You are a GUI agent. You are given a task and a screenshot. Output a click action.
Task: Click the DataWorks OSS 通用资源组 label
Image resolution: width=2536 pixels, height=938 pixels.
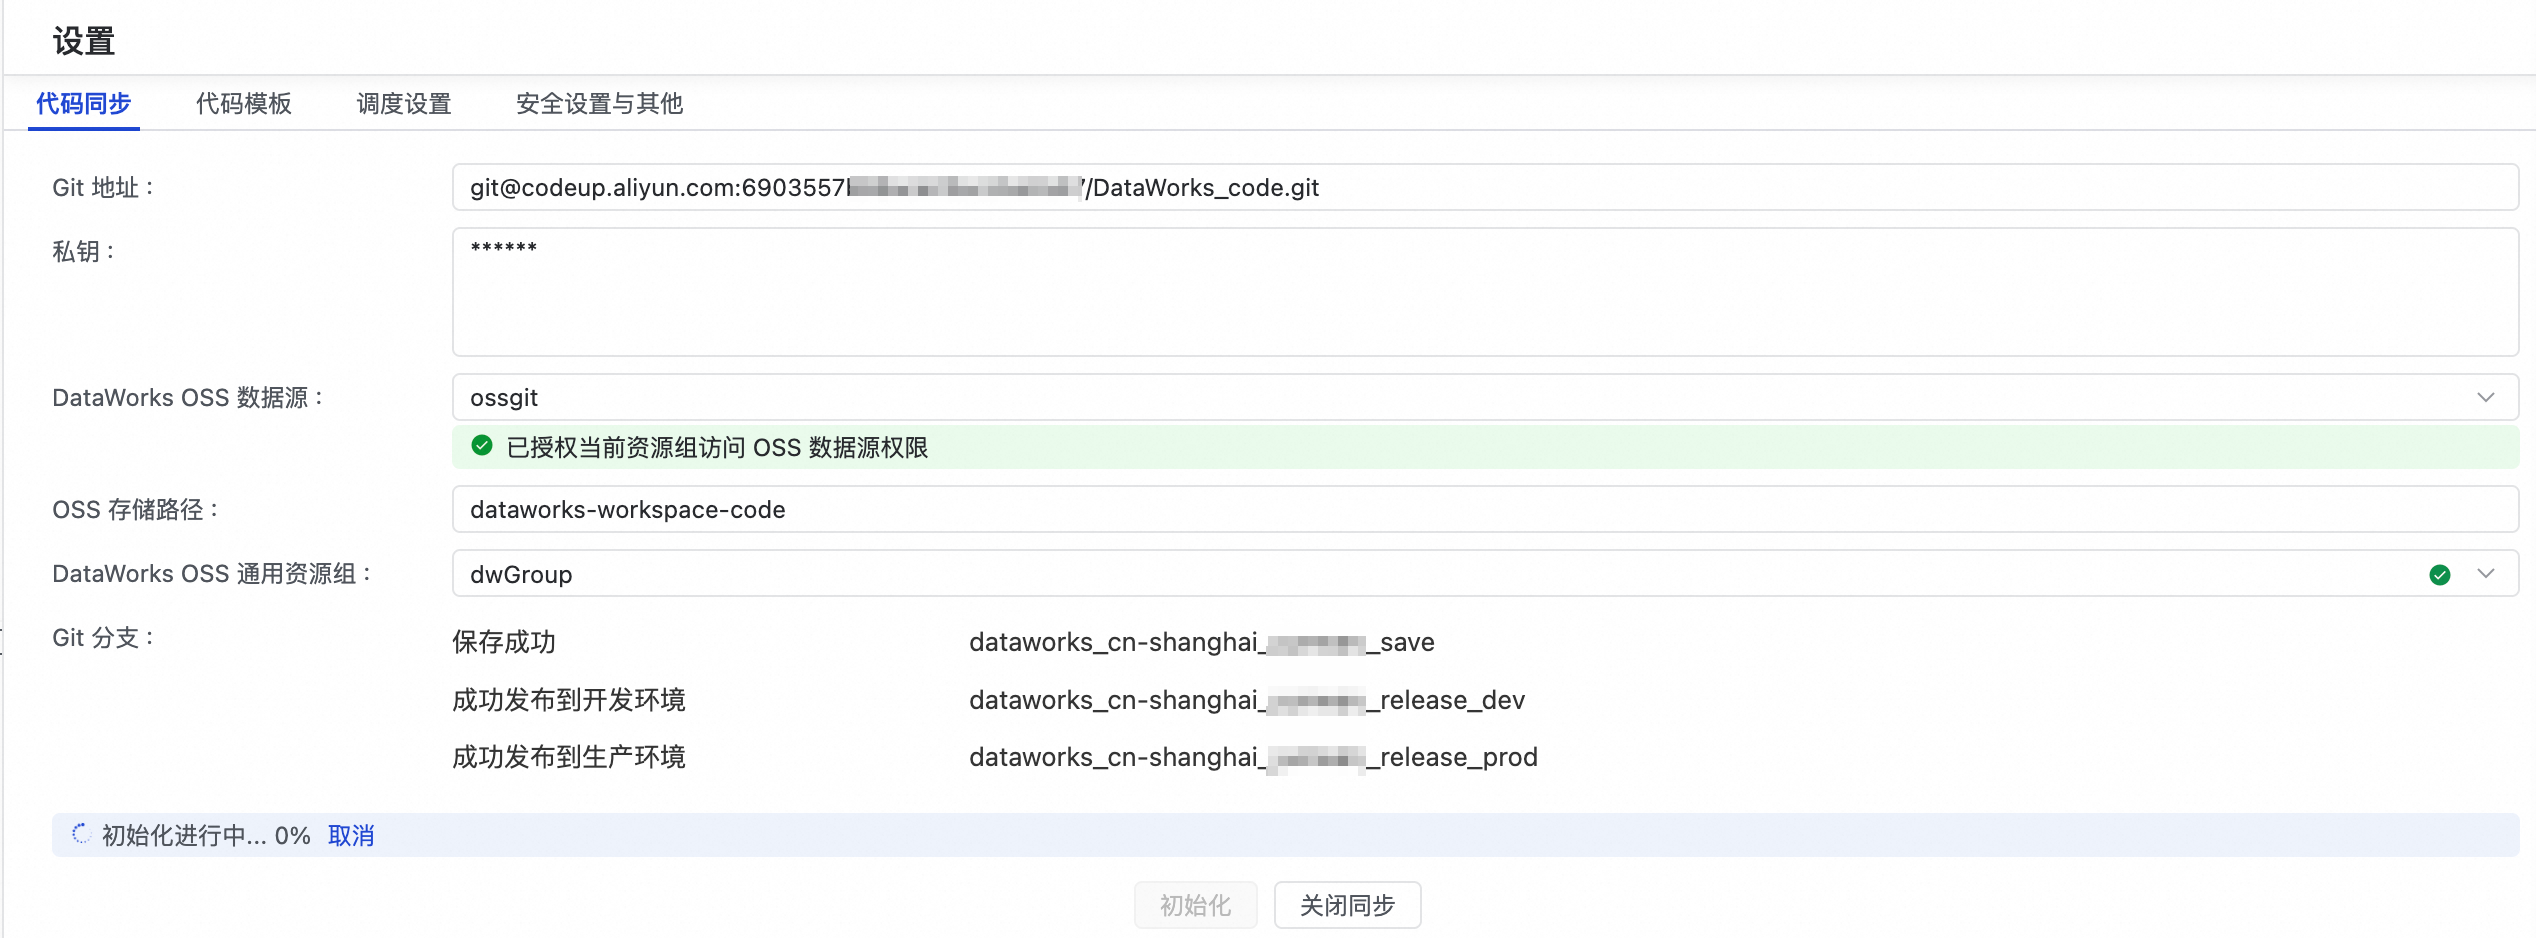click(x=212, y=574)
